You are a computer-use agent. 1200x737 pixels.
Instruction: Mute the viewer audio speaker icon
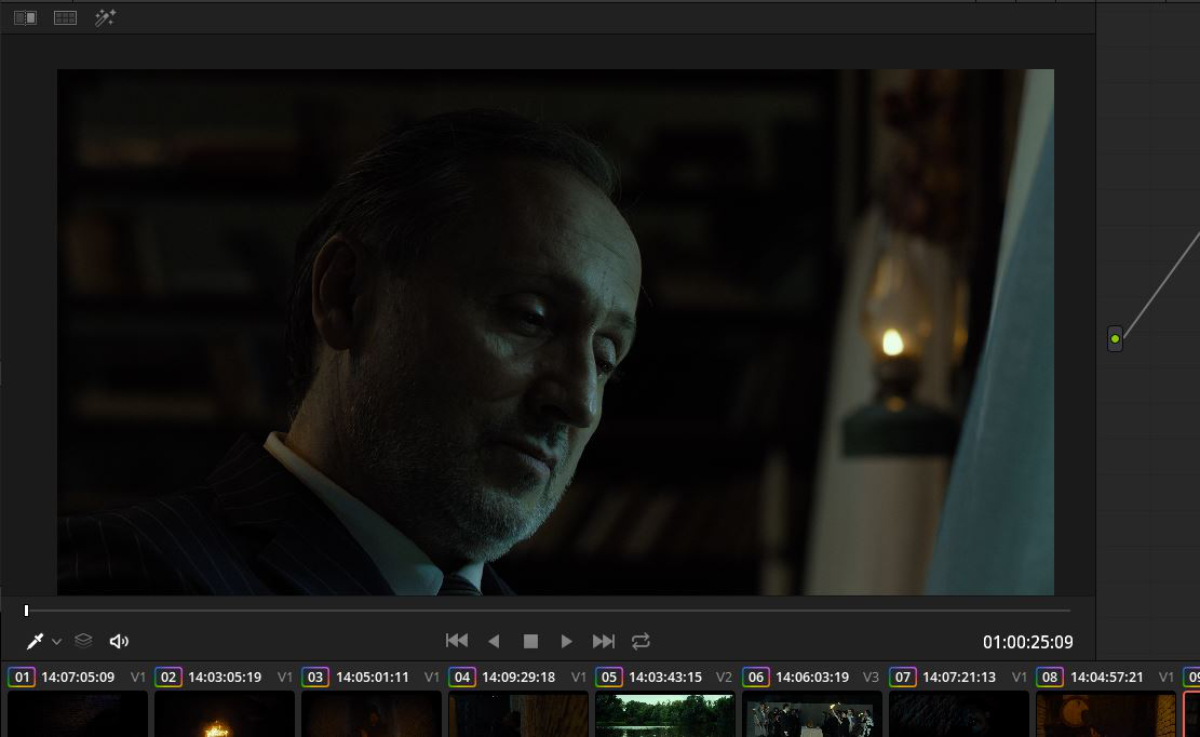pyautogui.click(x=119, y=641)
